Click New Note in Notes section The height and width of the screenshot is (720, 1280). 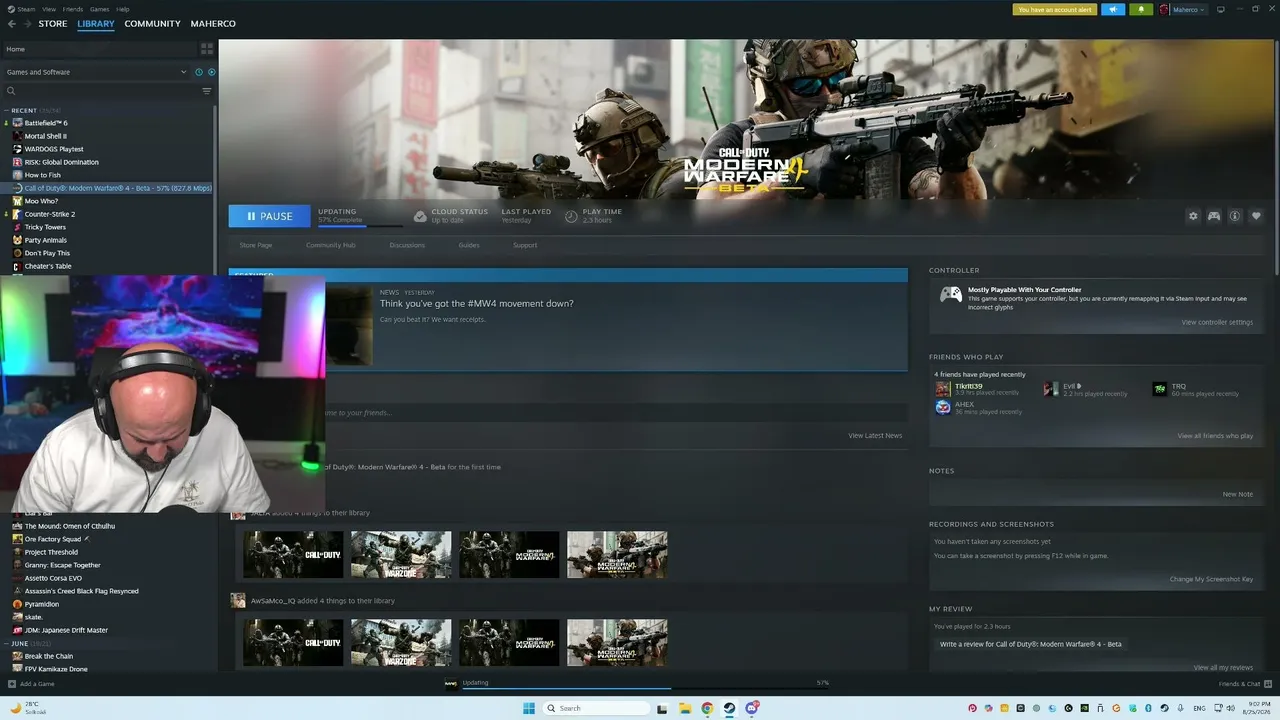1237,494
